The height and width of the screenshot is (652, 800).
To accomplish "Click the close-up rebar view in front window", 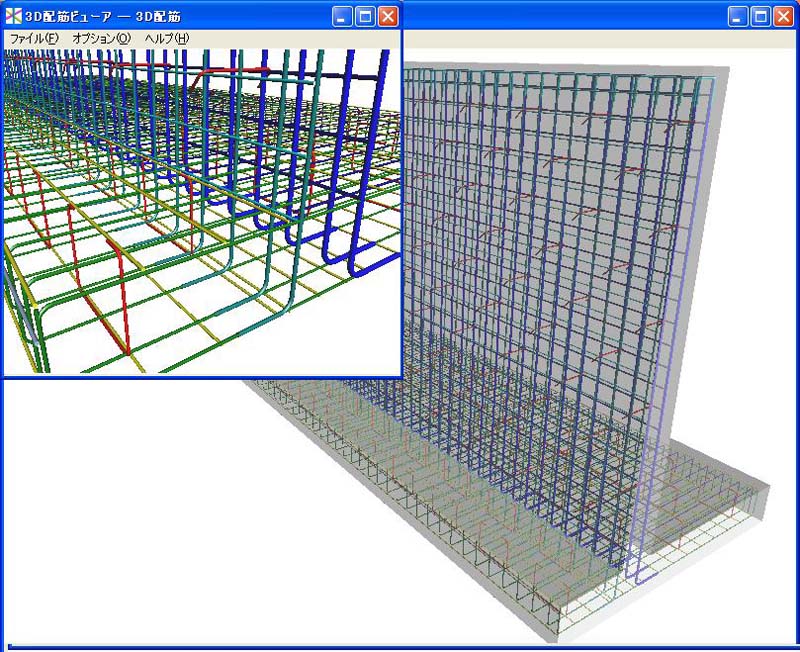I will click(x=202, y=211).
